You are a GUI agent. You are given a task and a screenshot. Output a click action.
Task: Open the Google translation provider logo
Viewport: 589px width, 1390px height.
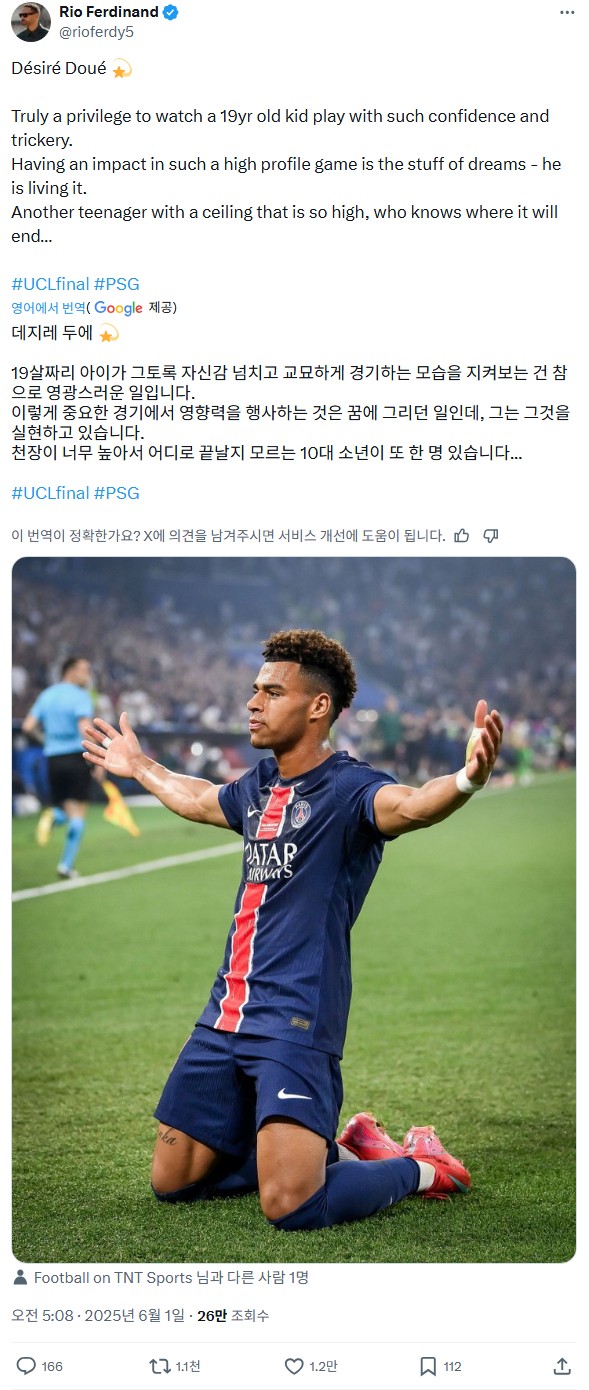click(x=118, y=308)
